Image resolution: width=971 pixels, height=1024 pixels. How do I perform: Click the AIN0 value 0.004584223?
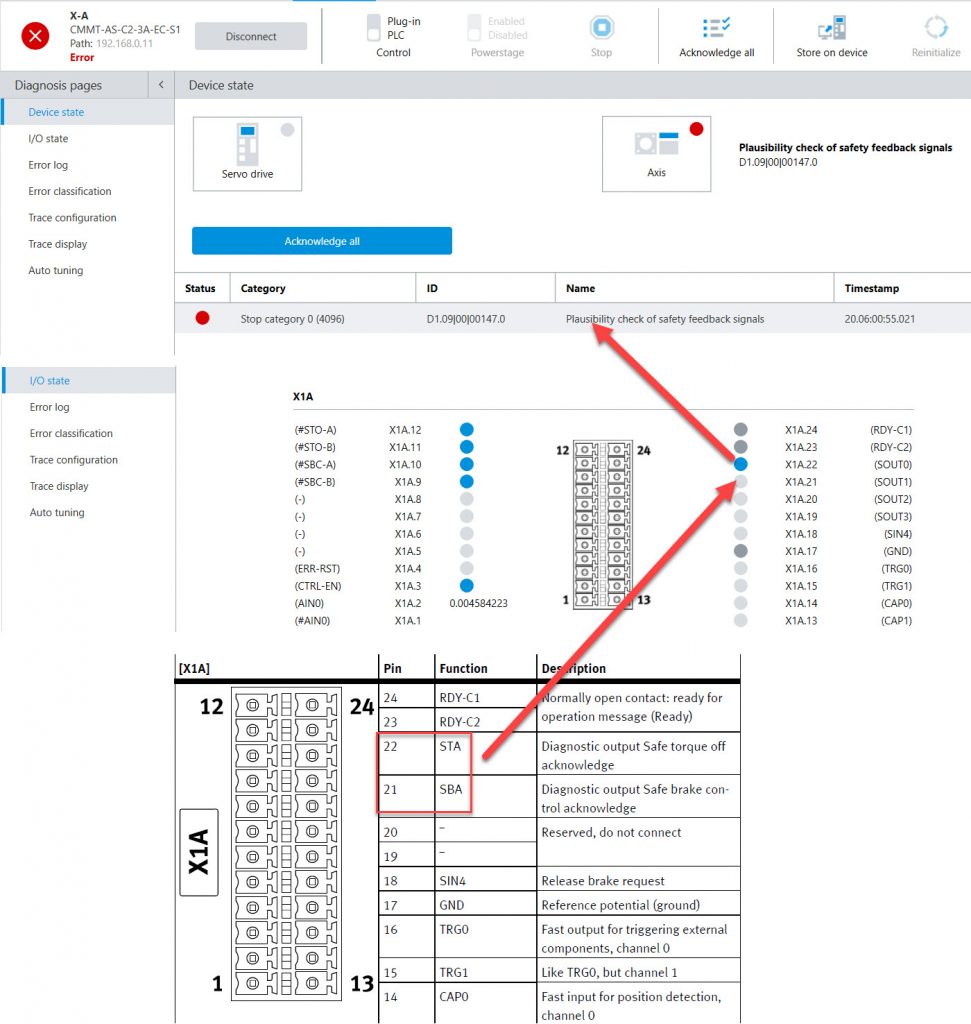click(478, 603)
